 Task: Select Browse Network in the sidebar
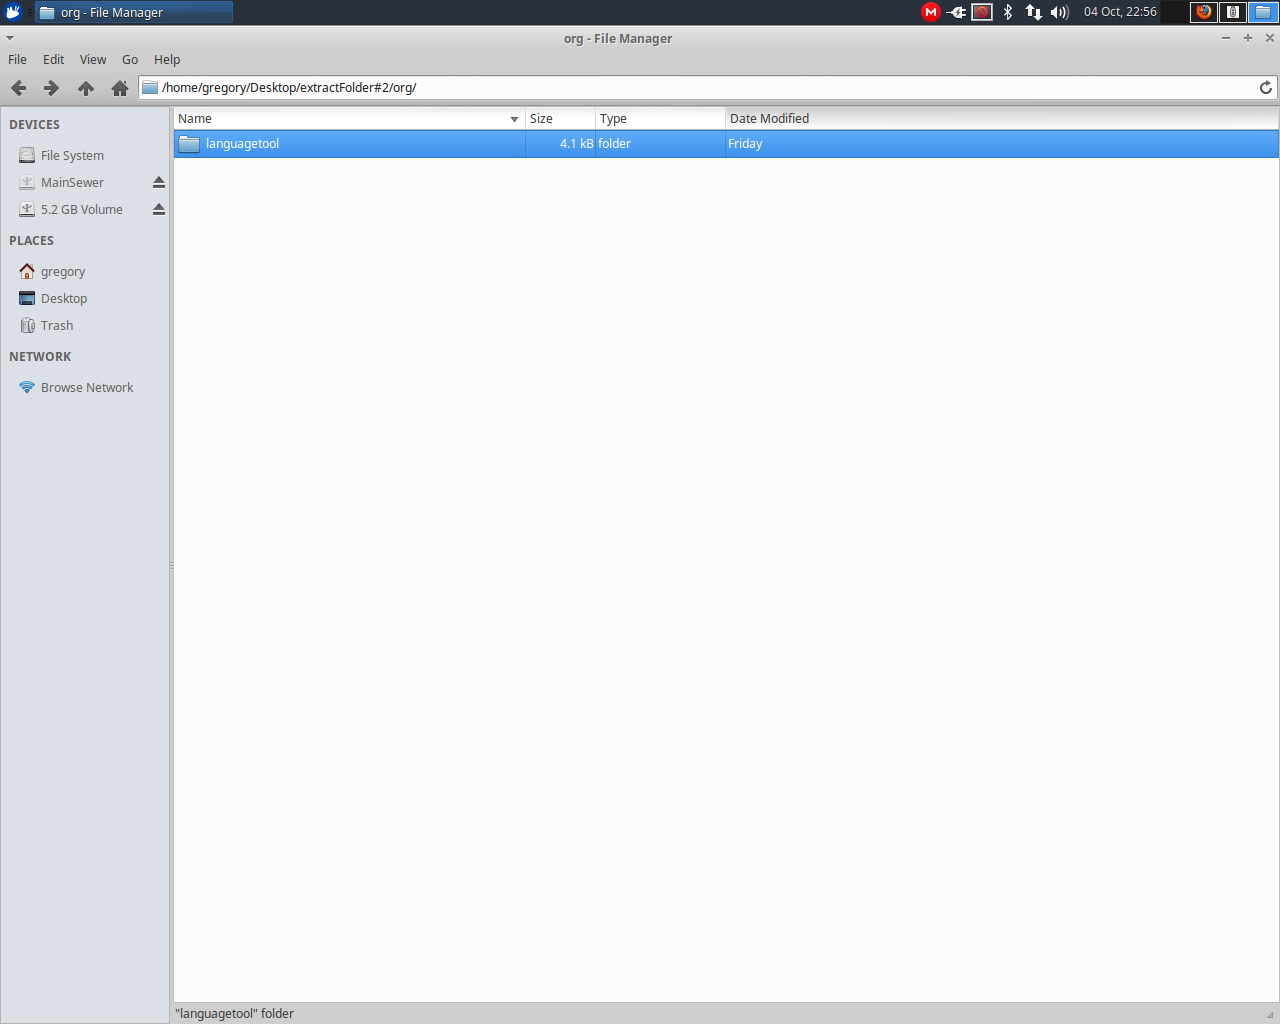87,387
